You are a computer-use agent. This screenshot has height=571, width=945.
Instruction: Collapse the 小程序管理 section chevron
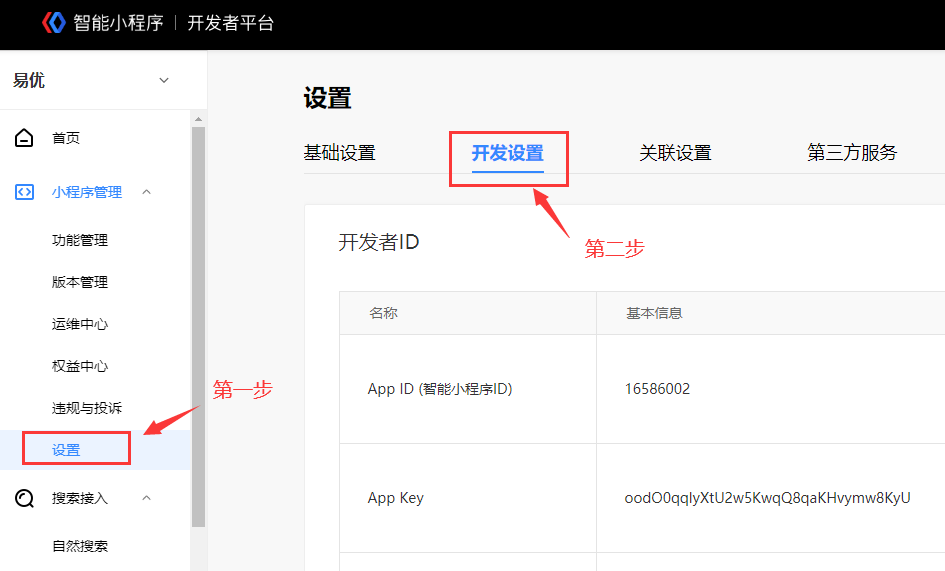click(x=147, y=192)
